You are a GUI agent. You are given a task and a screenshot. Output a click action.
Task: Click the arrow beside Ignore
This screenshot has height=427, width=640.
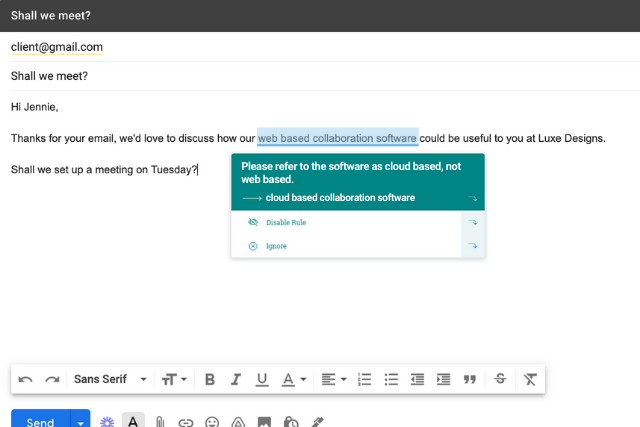click(x=473, y=246)
